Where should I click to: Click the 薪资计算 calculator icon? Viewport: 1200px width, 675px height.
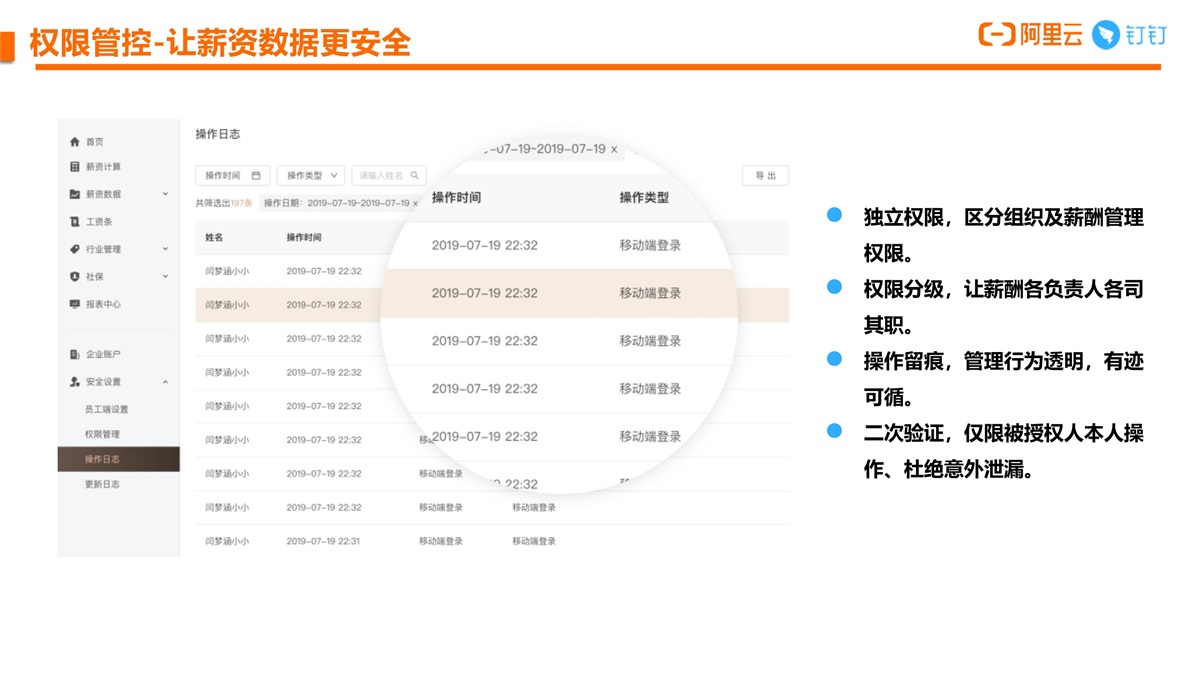[x=74, y=167]
